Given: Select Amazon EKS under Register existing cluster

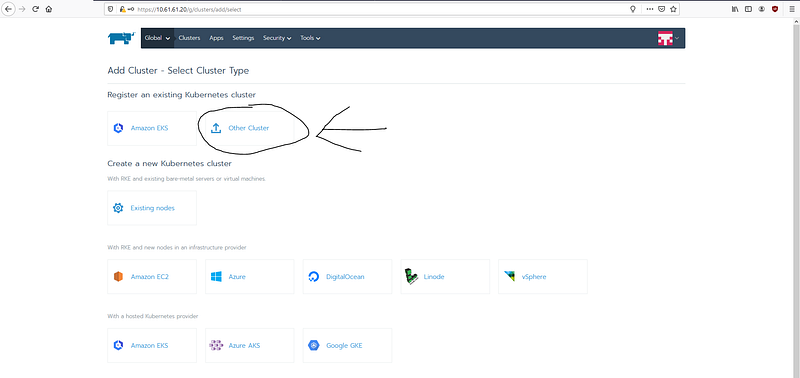Looking at the screenshot, I should point(152,129).
